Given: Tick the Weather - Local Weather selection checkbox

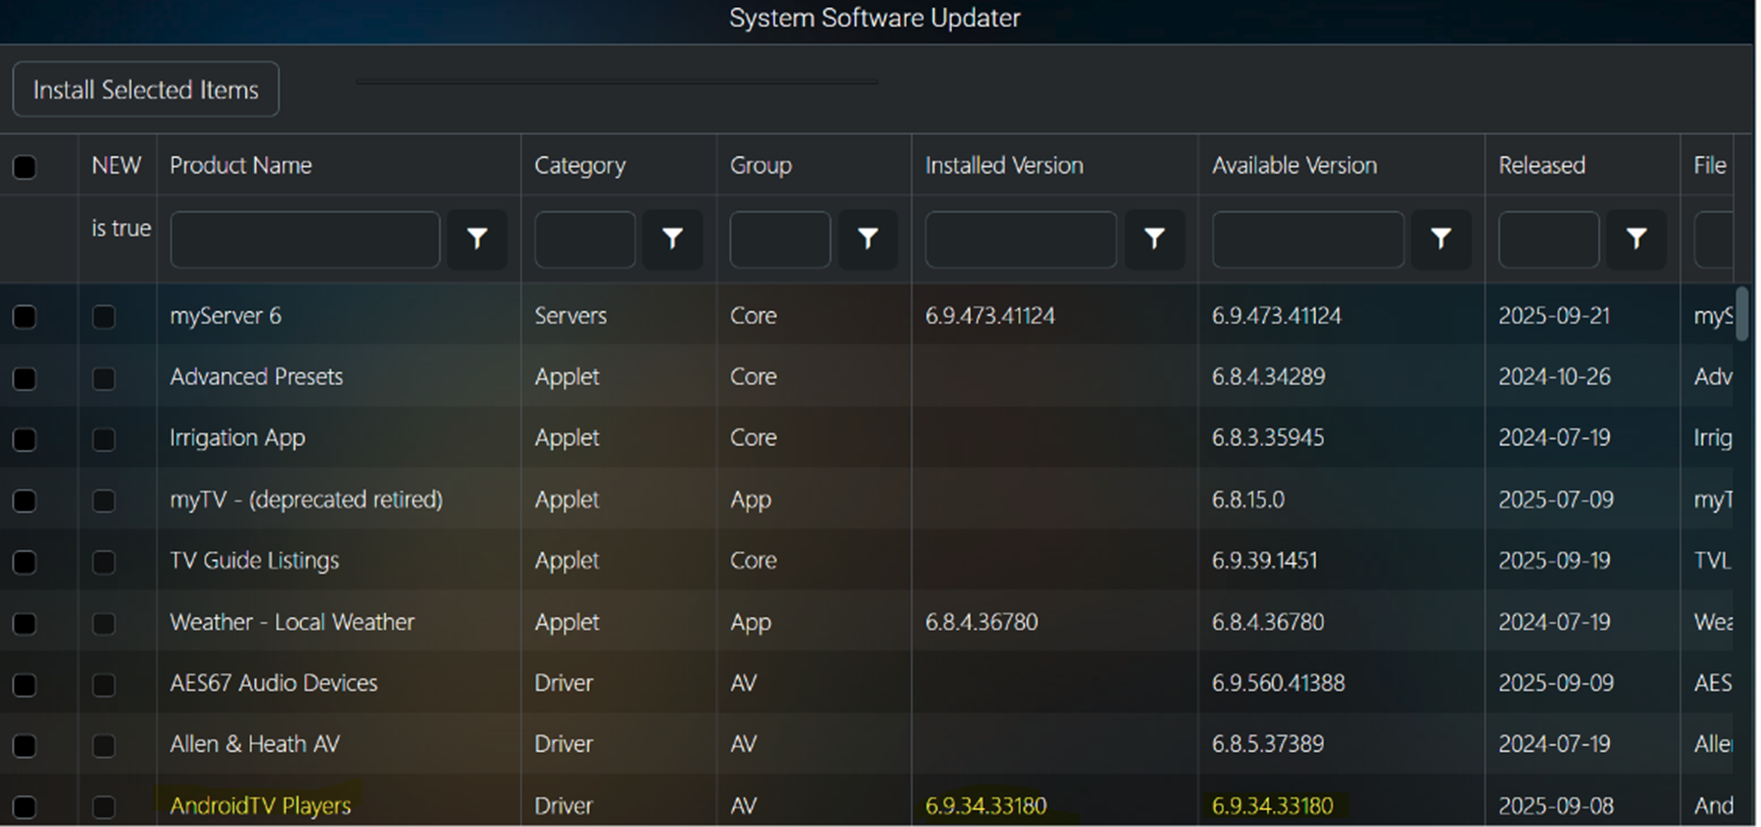Looking at the screenshot, I should (25, 624).
